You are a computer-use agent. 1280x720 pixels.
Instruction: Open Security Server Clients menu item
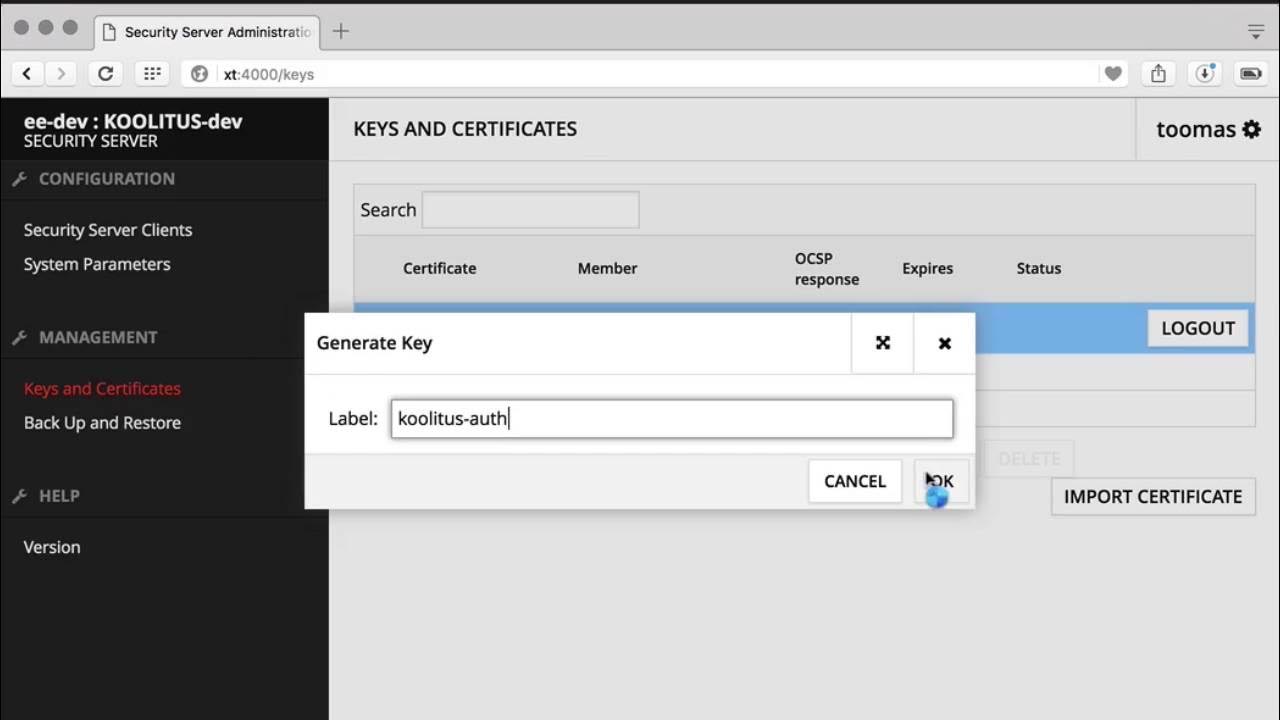pos(108,230)
